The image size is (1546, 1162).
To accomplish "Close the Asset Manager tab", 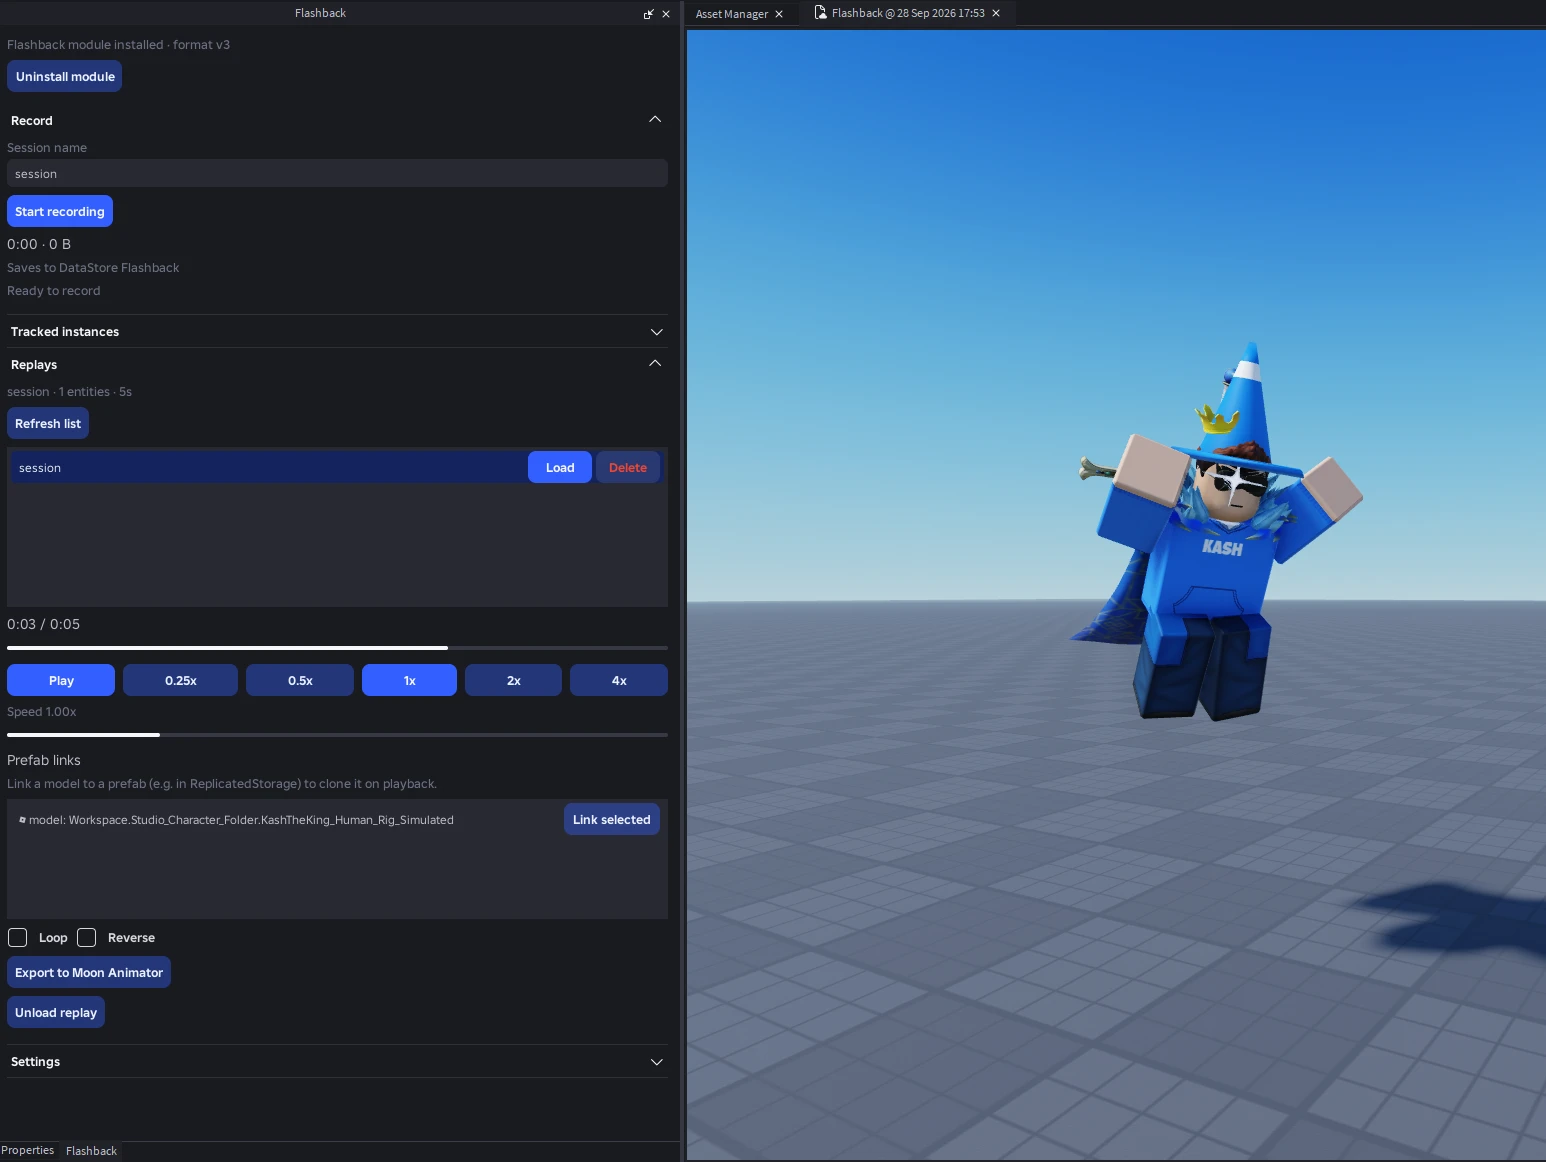I will pos(779,14).
